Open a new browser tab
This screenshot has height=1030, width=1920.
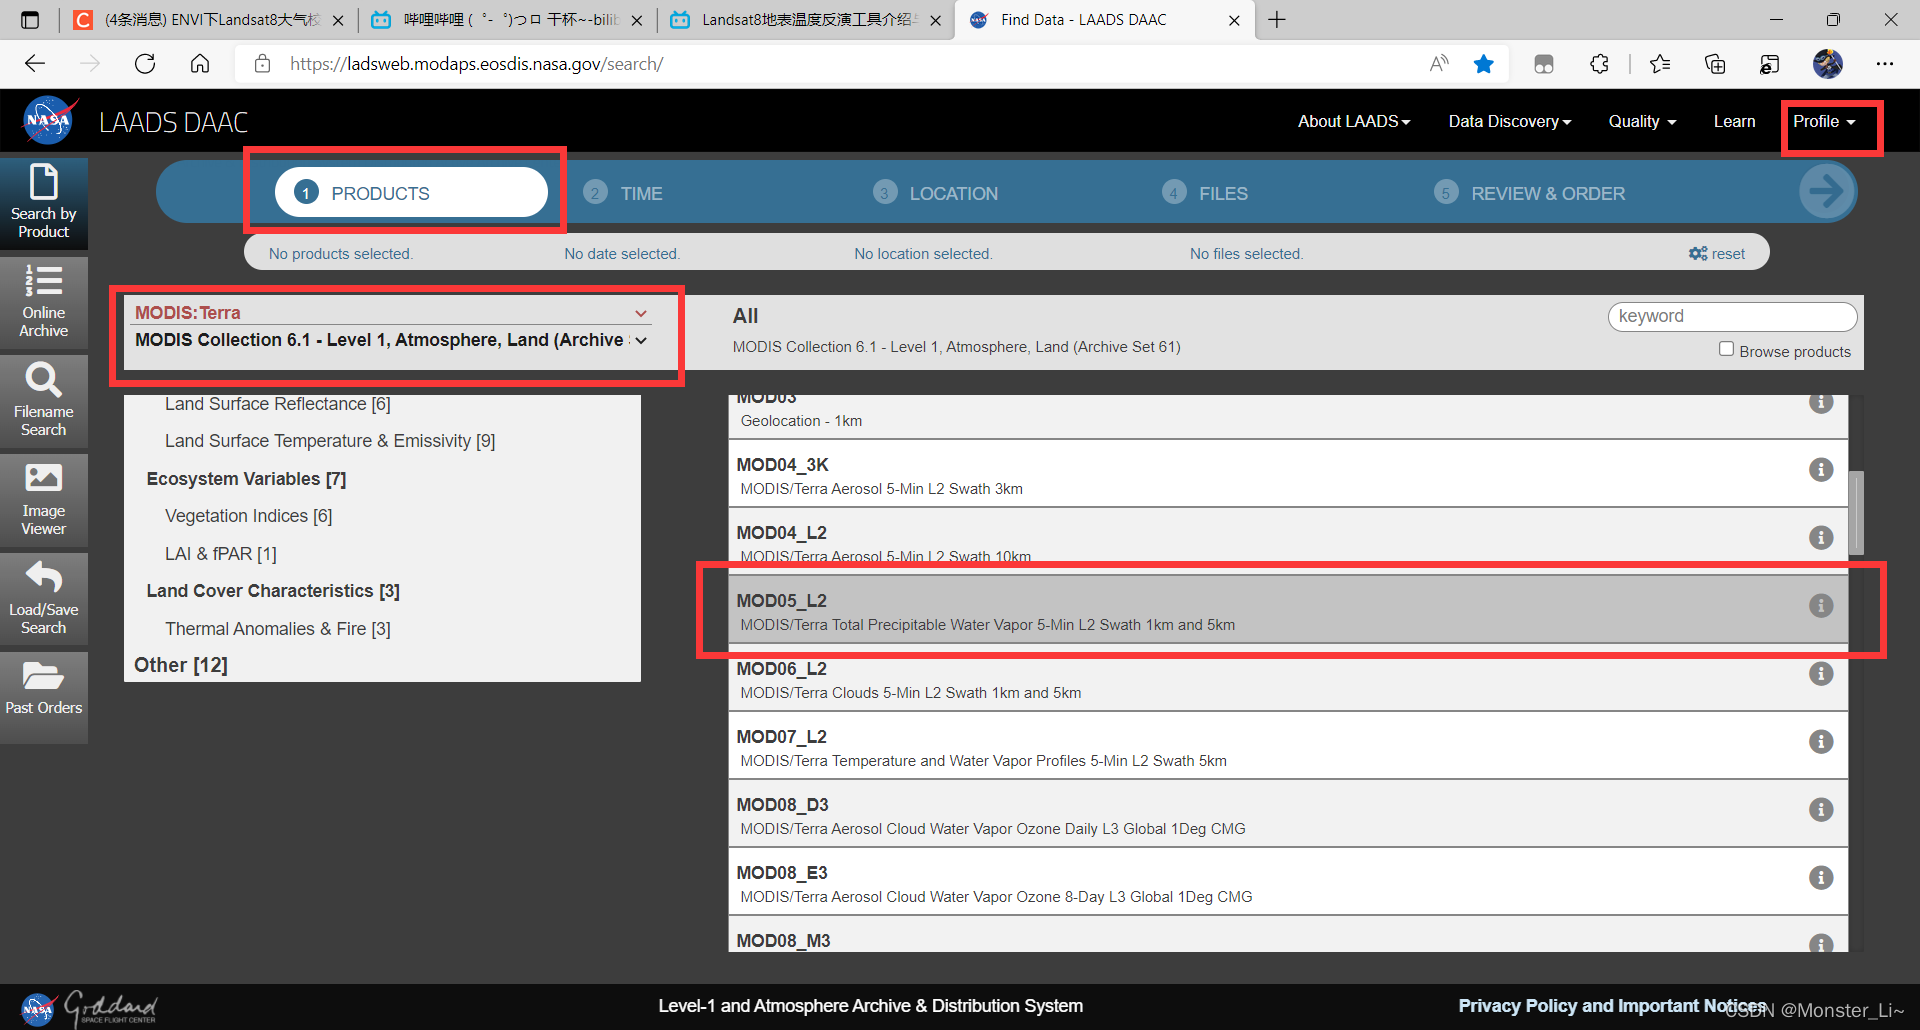click(1277, 20)
